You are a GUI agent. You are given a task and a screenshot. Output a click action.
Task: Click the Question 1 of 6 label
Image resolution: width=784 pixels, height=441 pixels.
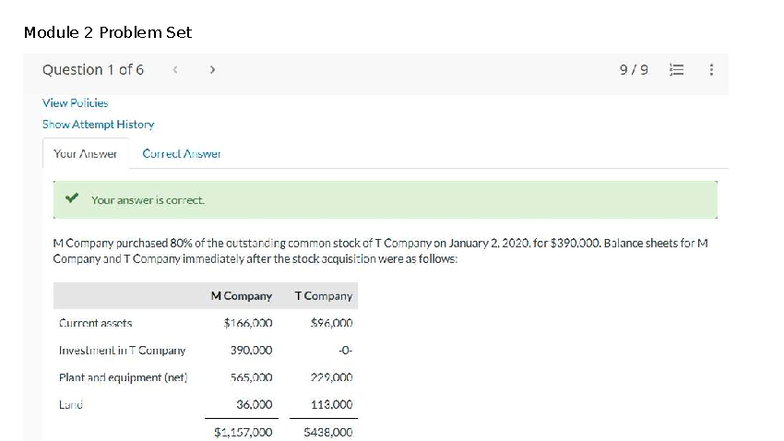point(93,70)
